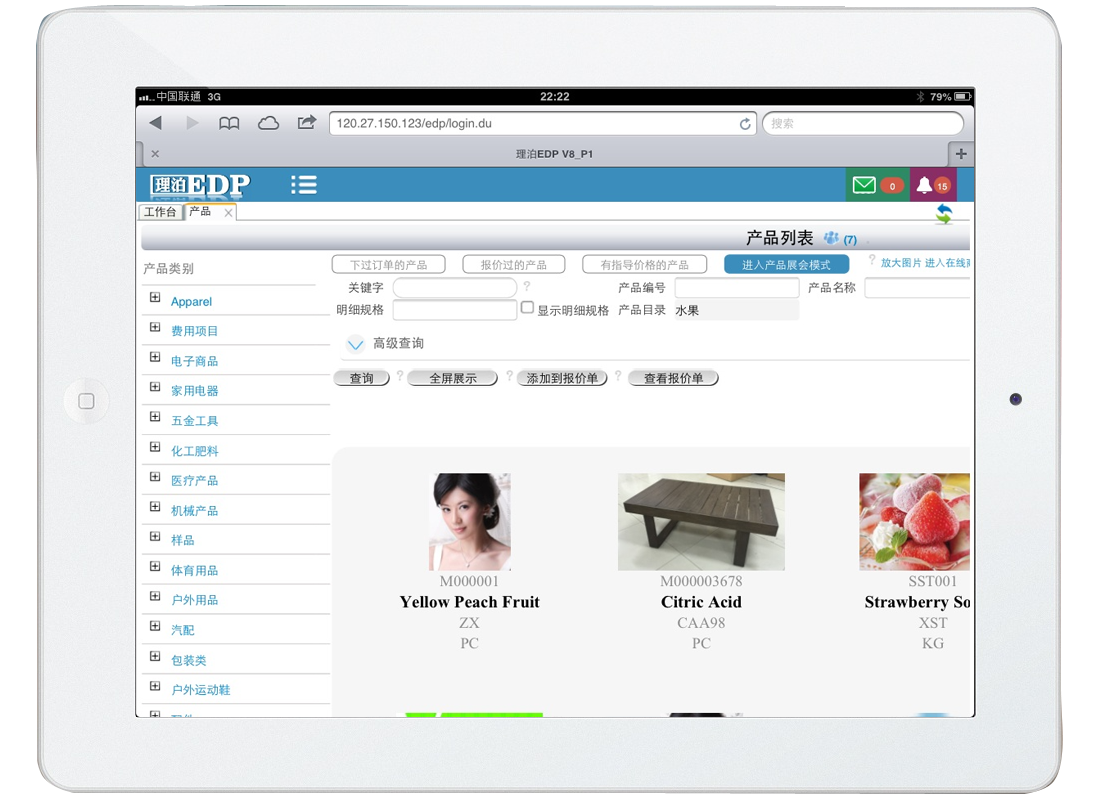Expand the 电子商品 category node
The width and height of the screenshot is (1100, 800).
155,358
